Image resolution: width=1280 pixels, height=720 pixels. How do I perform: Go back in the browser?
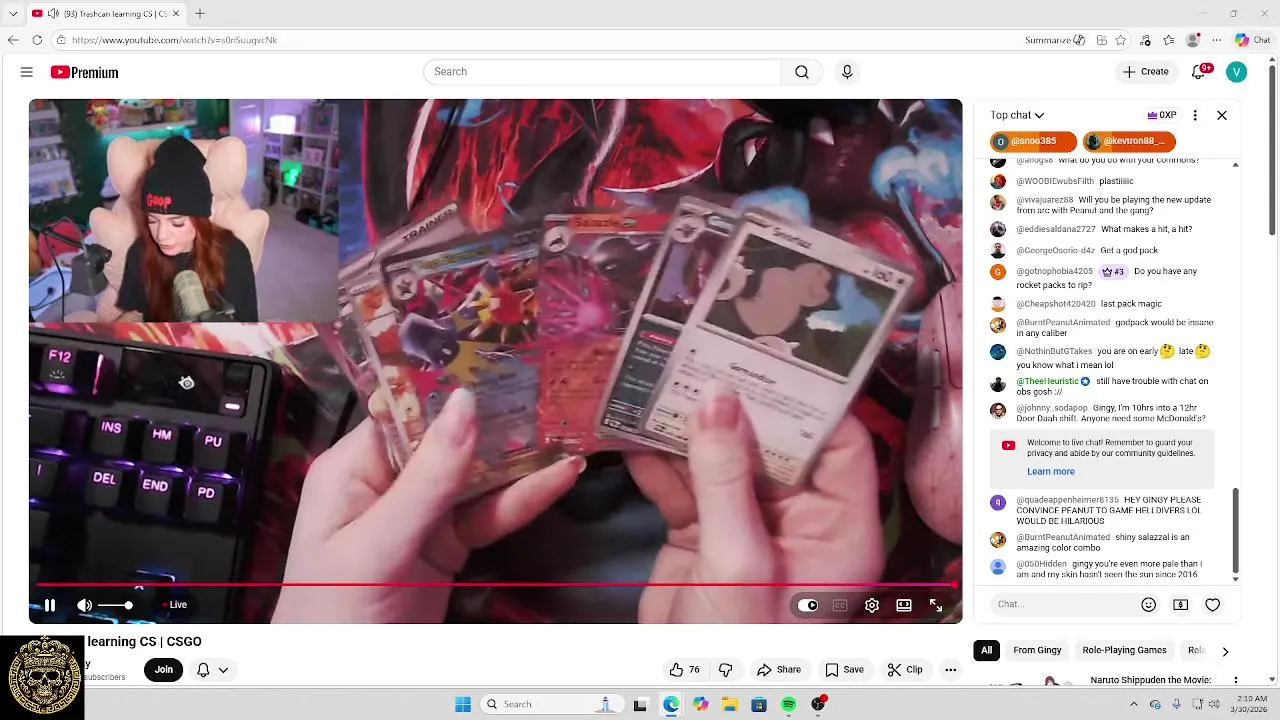[13, 40]
